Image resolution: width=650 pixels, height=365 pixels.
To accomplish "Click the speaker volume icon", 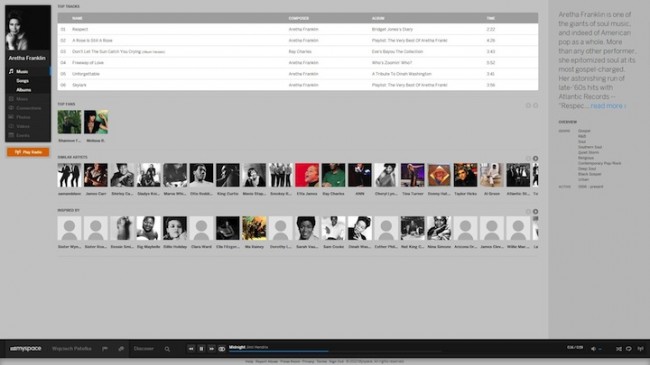I will 593,349.
